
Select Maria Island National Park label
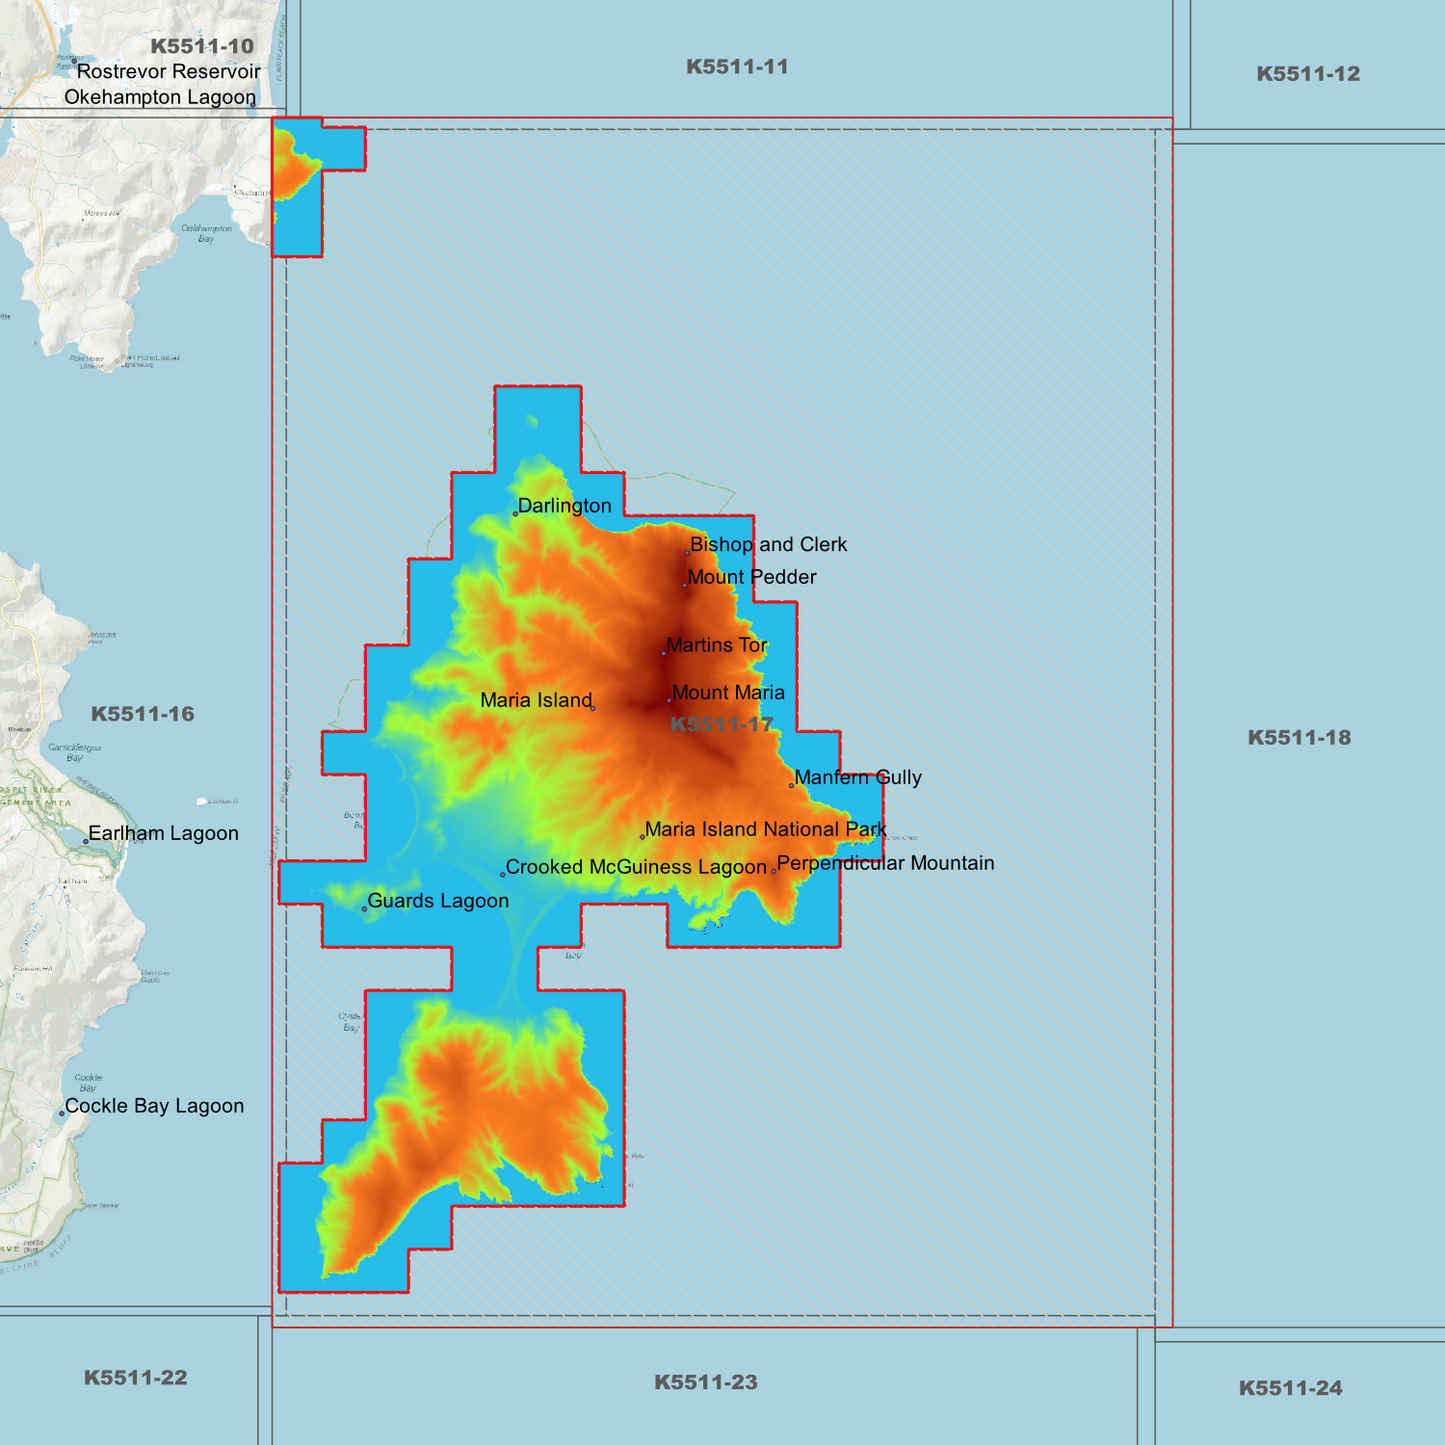click(x=766, y=829)
